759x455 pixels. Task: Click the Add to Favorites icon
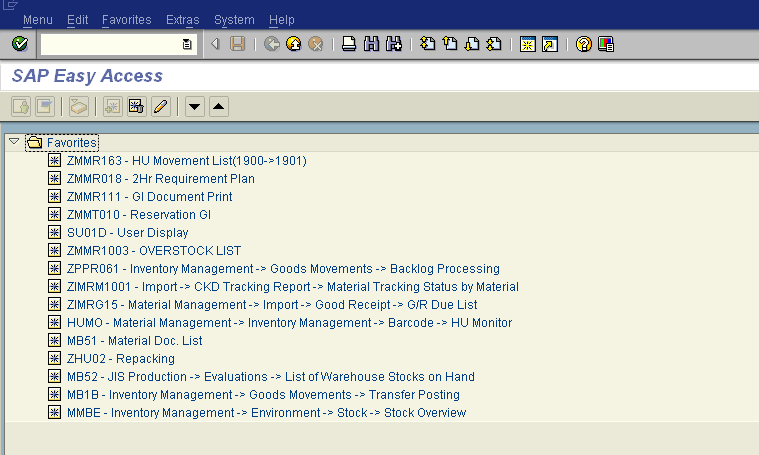pyautogui.click(x=113, y=106)
